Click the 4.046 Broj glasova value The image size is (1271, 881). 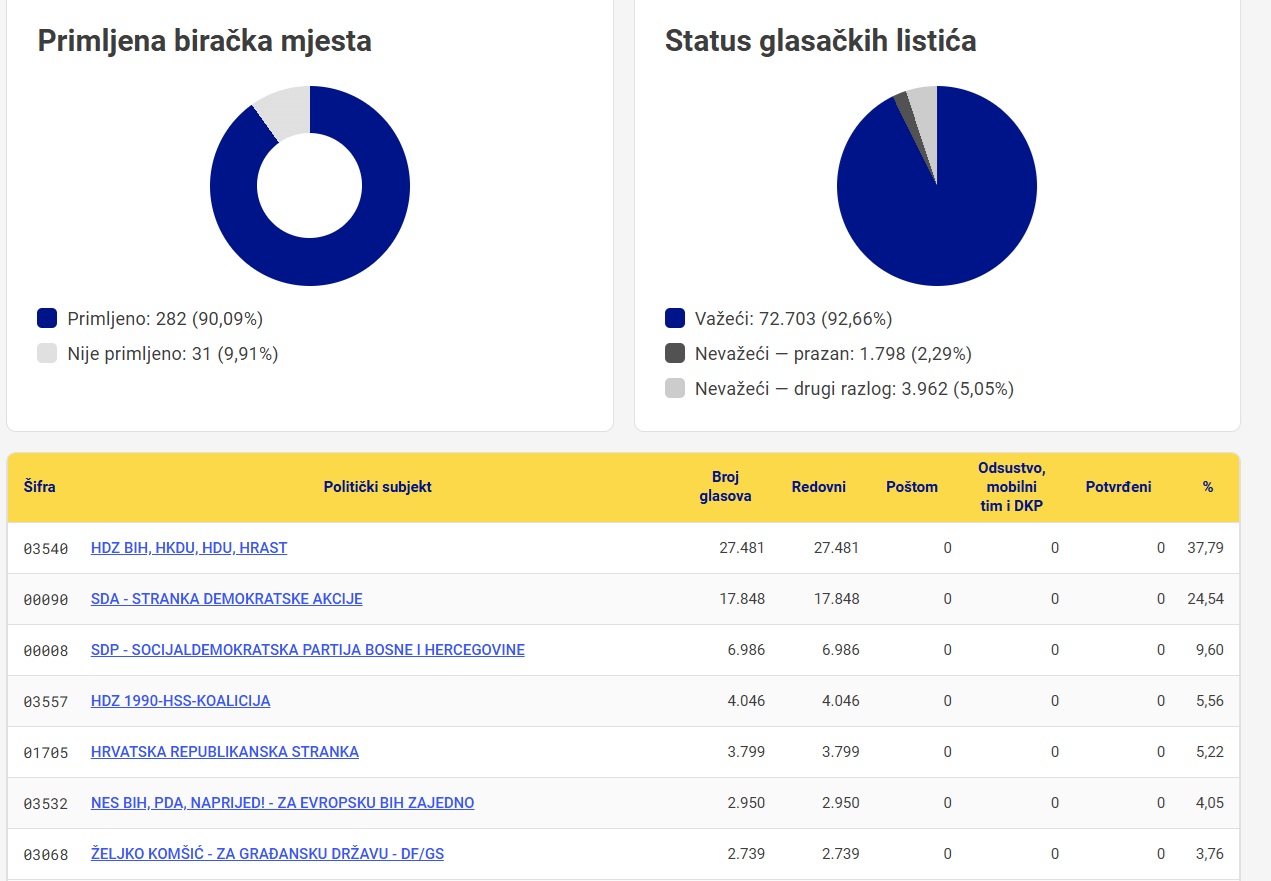click(746, 701)
